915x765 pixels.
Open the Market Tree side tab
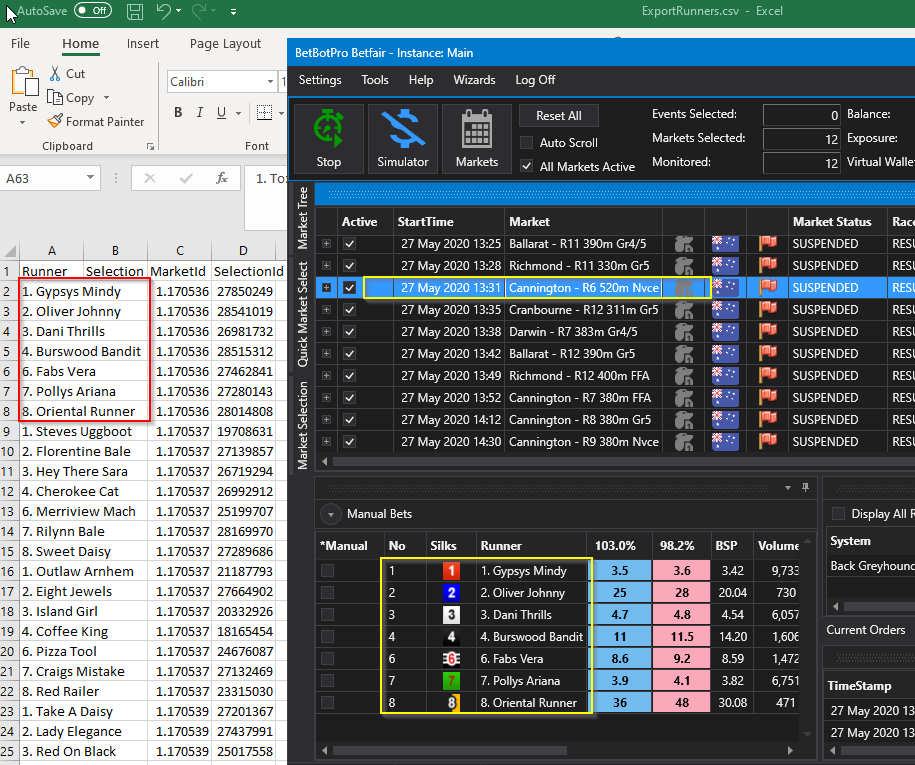point(302,218)
